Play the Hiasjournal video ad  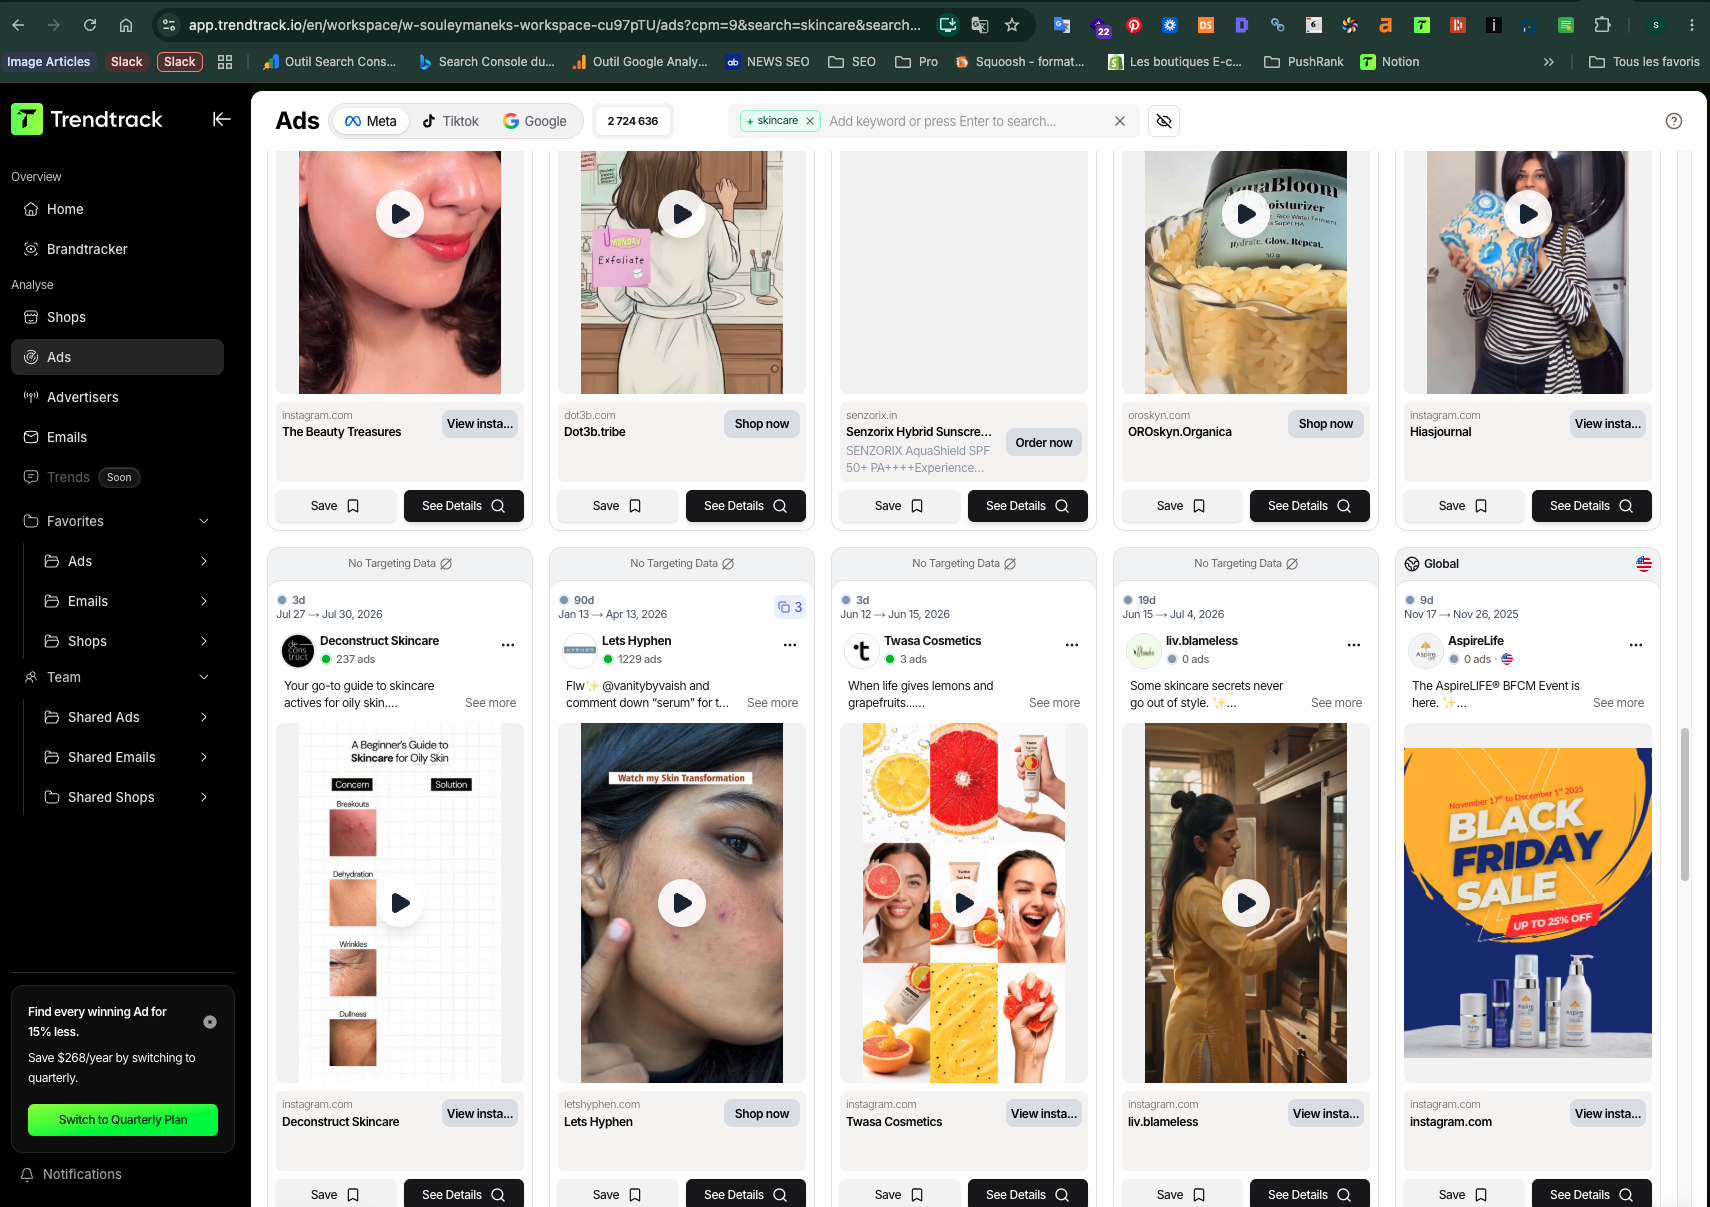tap(1528, 214)
